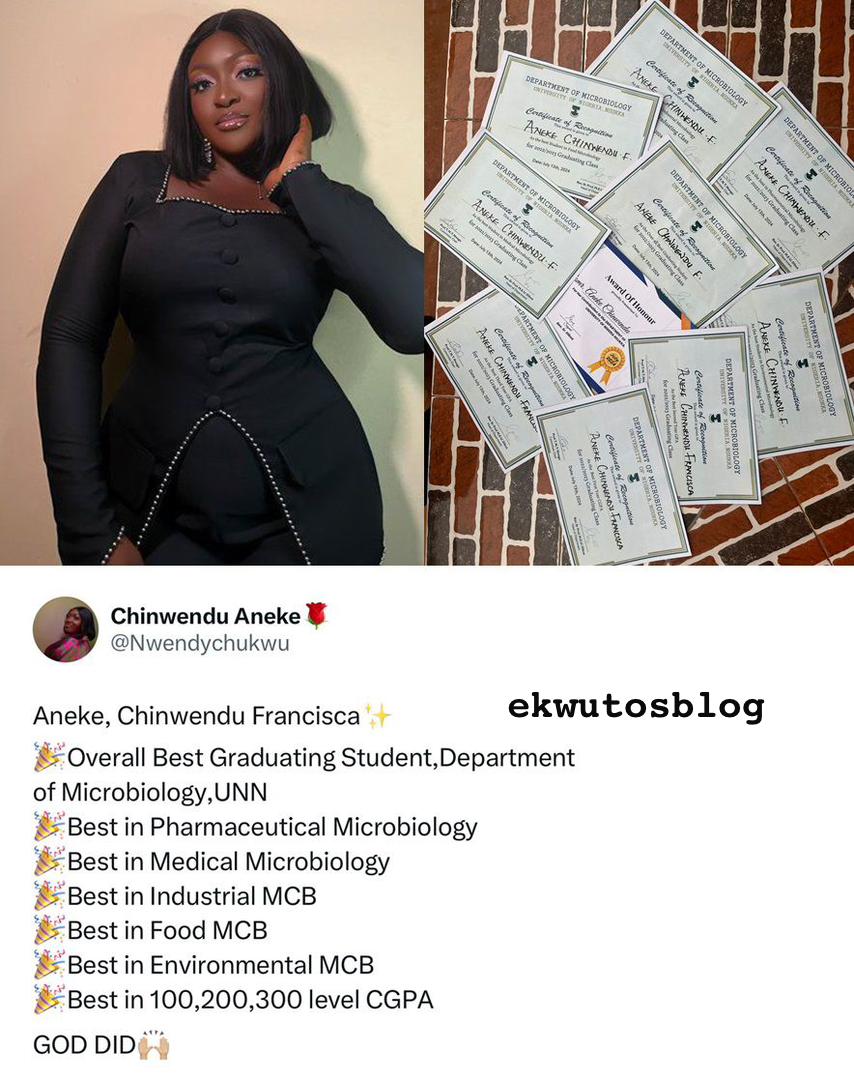Click party popper before Overall Best Graduating
854x1080 pixels.
(x=49, y=757)
